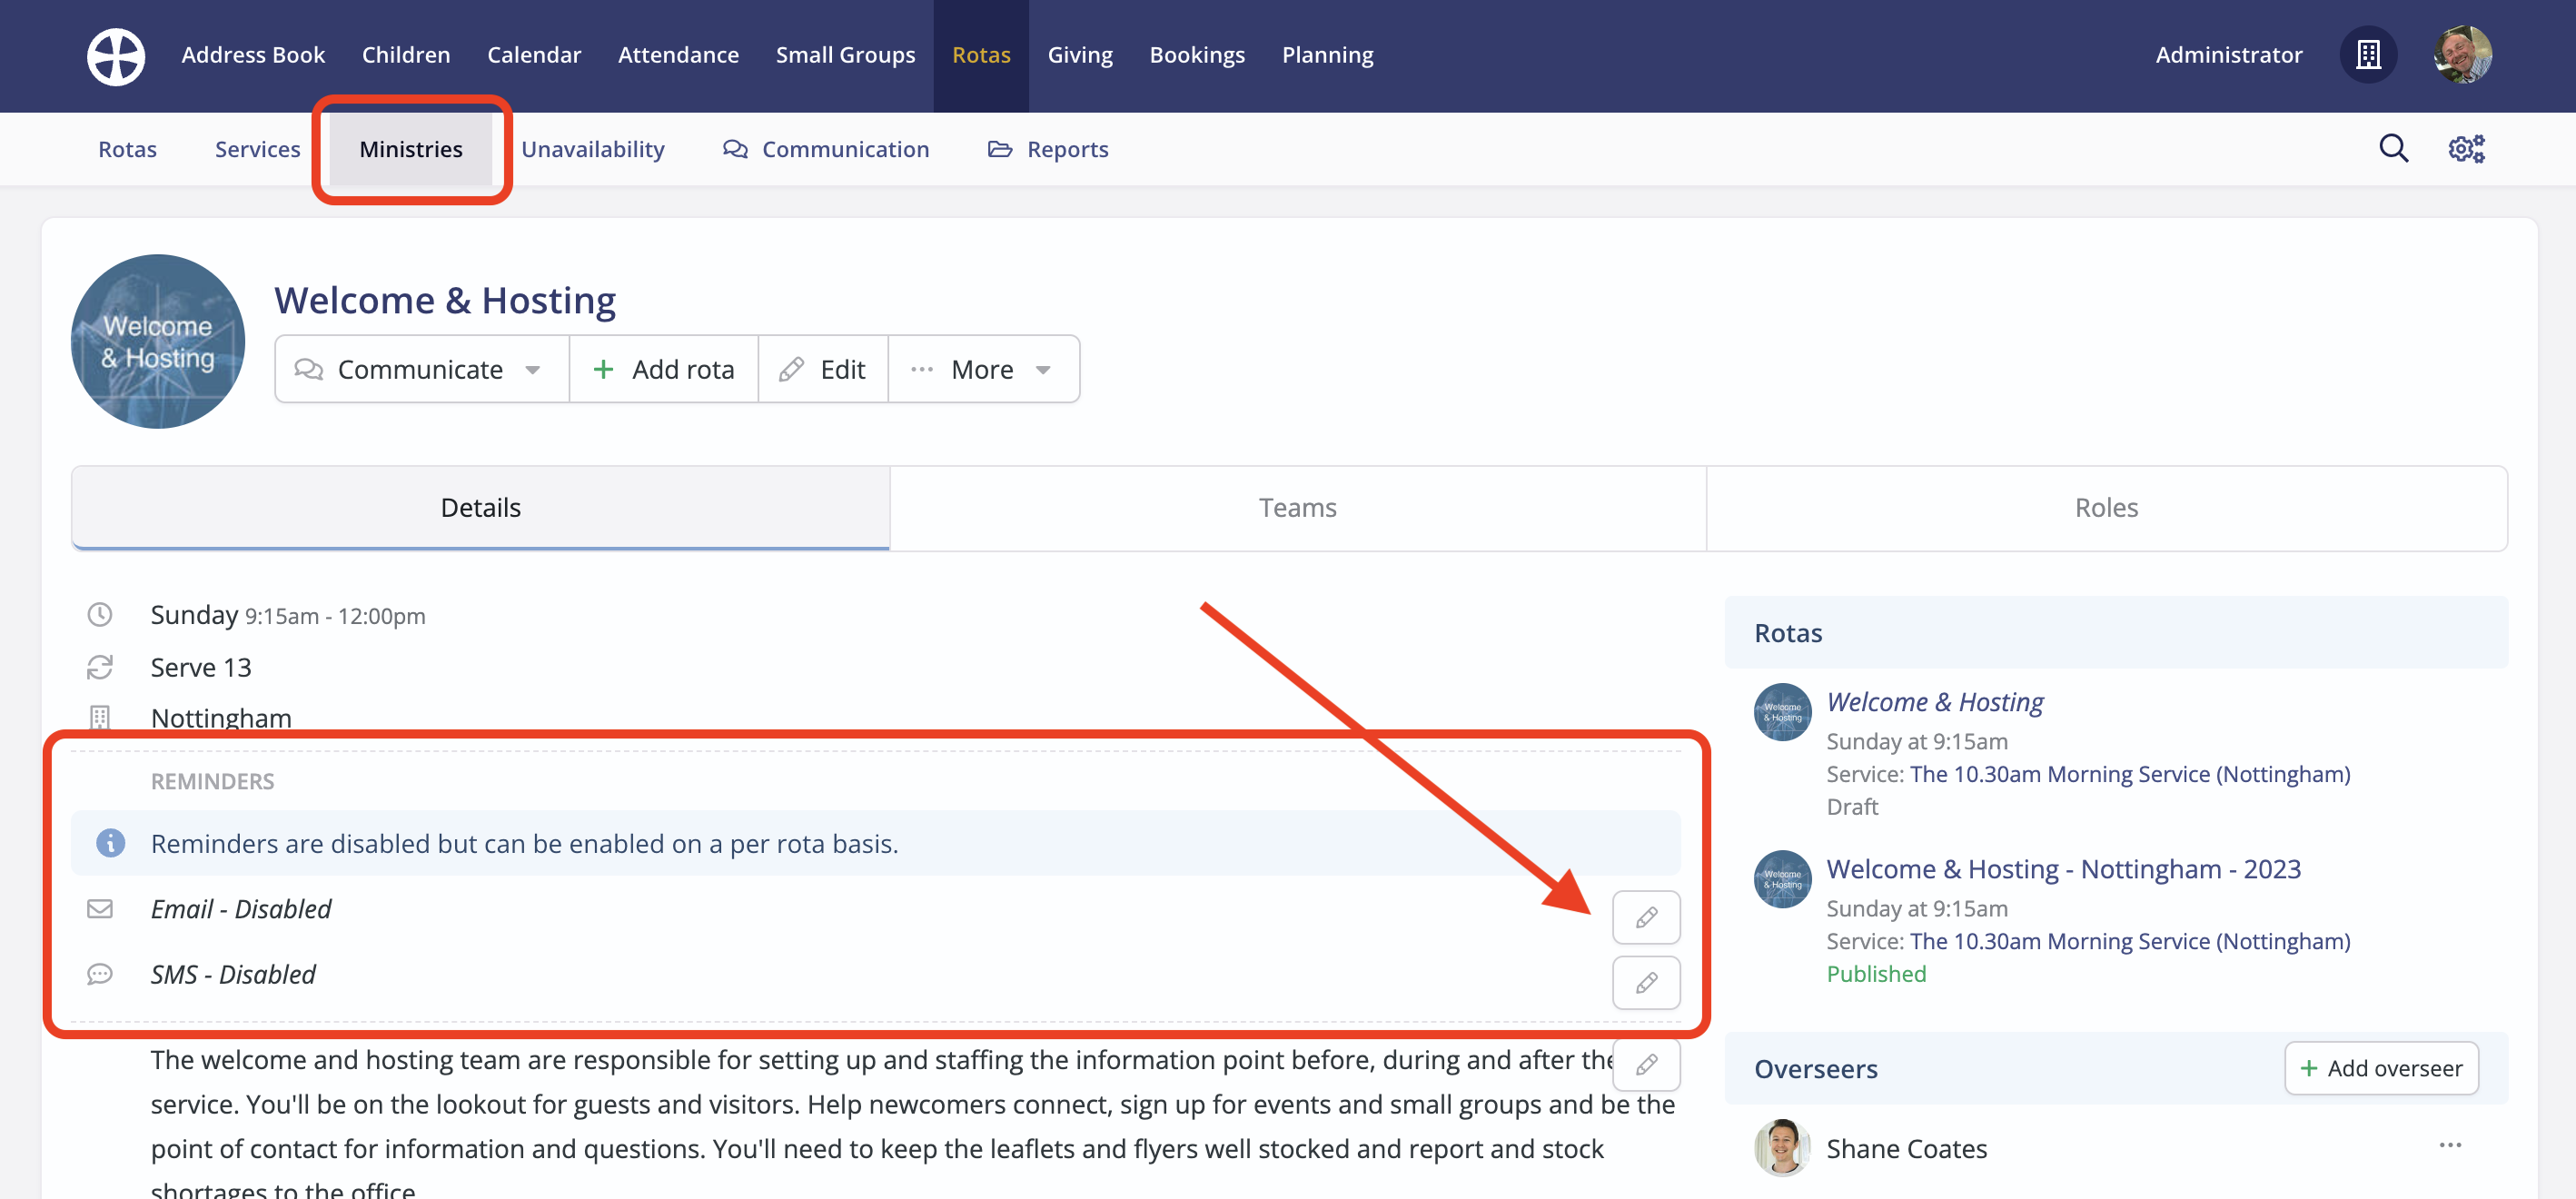Click the Welcome & Hosting ministry logo
The height and width of the screenshot is (1199, 2576).
pos(157,341)
